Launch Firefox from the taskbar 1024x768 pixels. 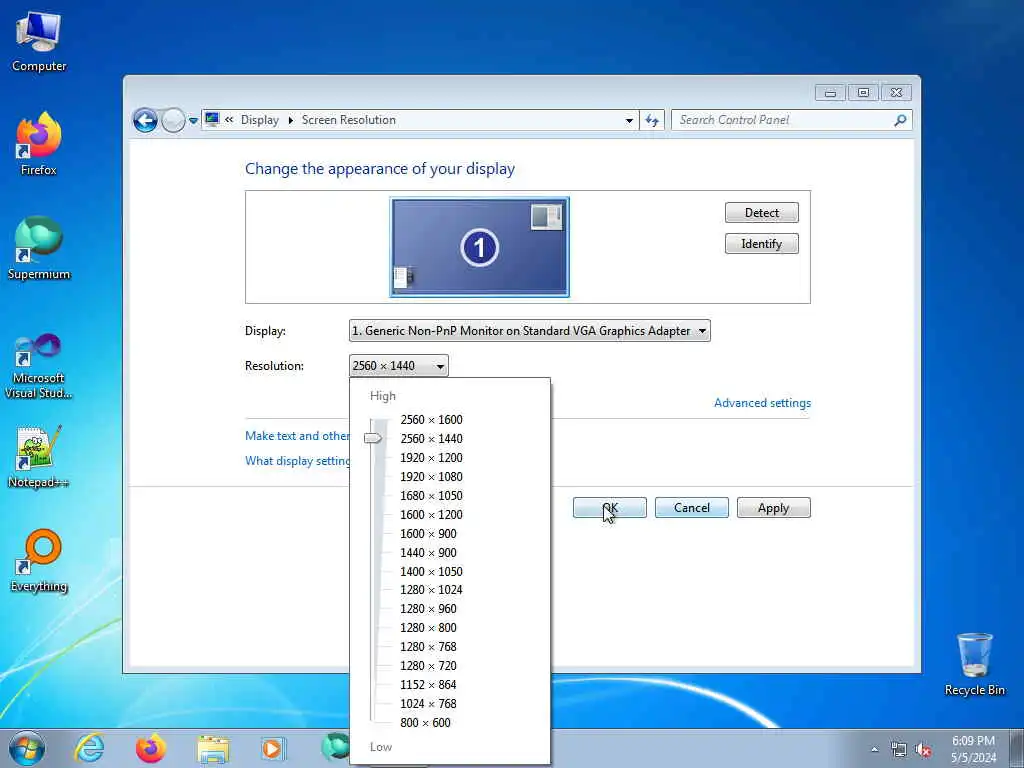pyautogui.click(x=151, y=748)
